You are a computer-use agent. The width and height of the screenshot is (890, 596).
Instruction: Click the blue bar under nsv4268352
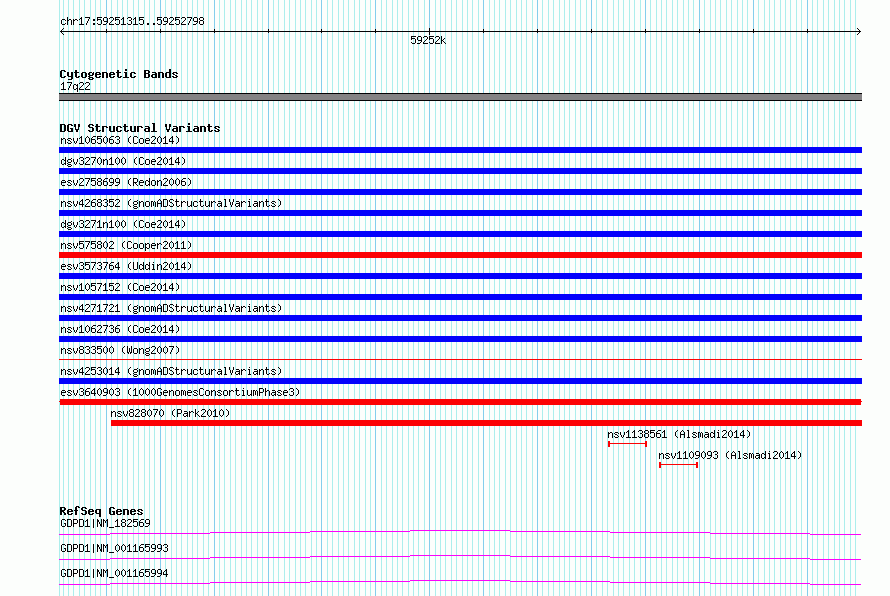click(460, 213)
